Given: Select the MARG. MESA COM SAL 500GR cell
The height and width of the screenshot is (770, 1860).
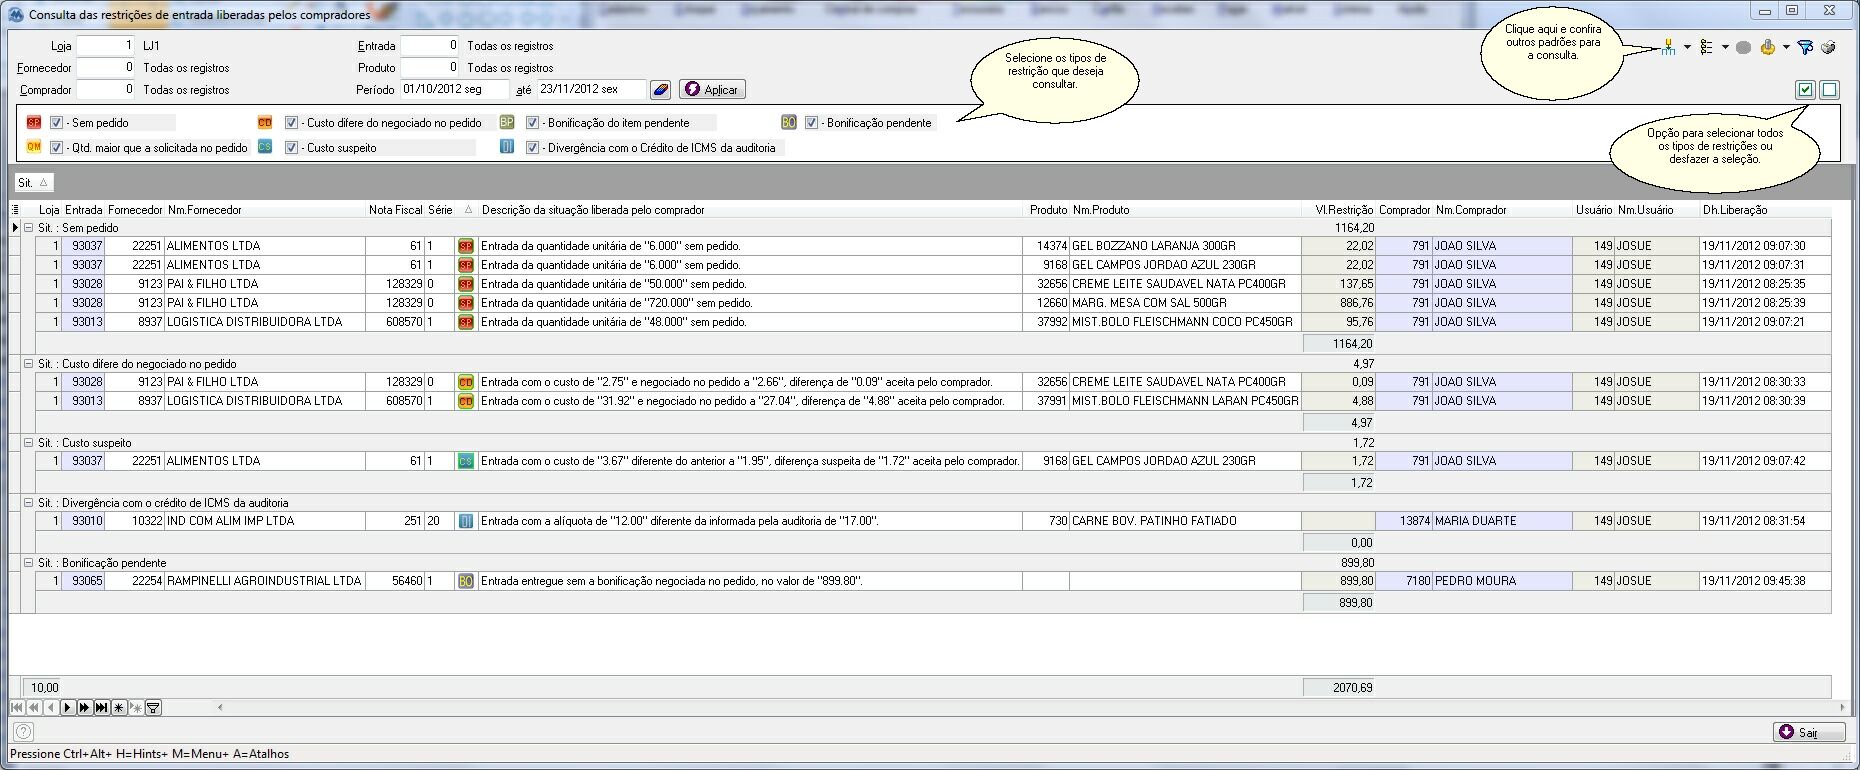Looking at the screenshot, I should click(x=1185, y=303).
